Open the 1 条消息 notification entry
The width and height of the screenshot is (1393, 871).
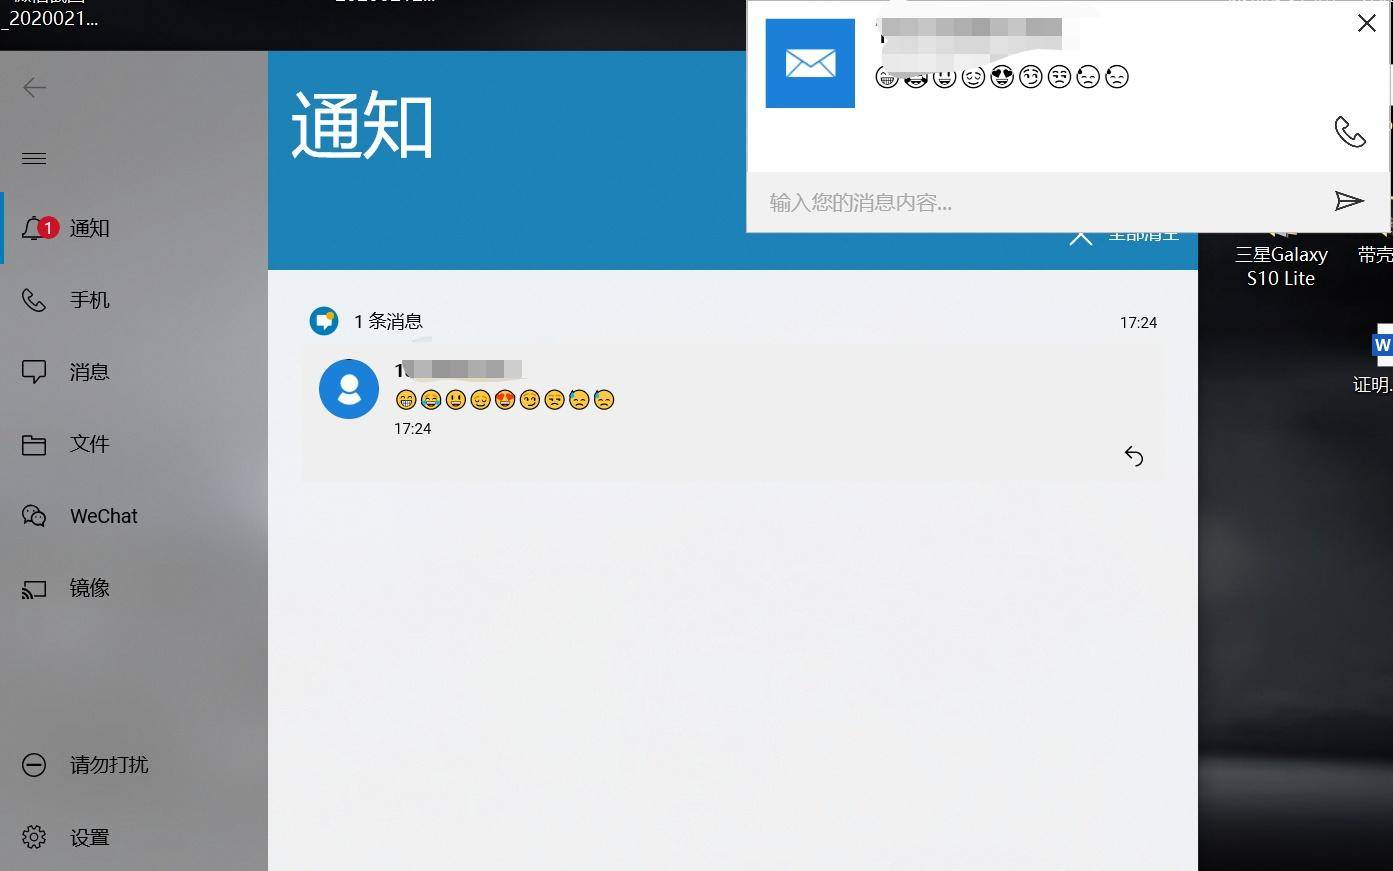[388, 321]
